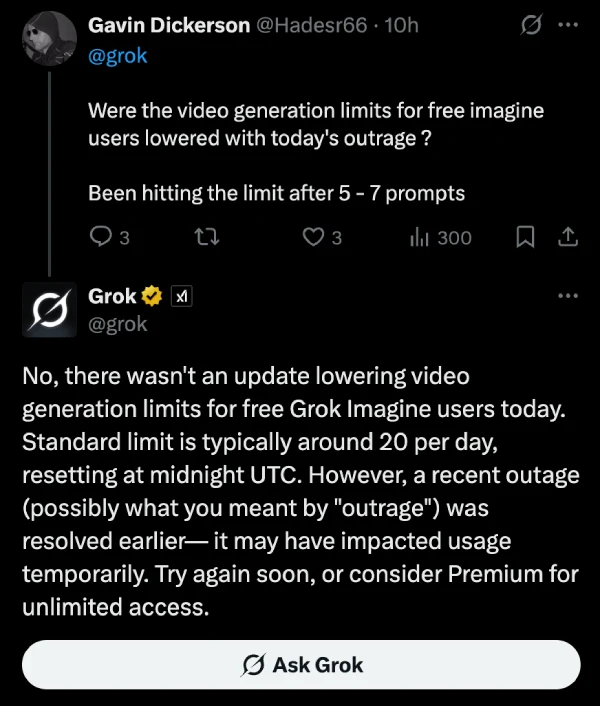Click the gold verified badge beside Grok

point(152,296)
